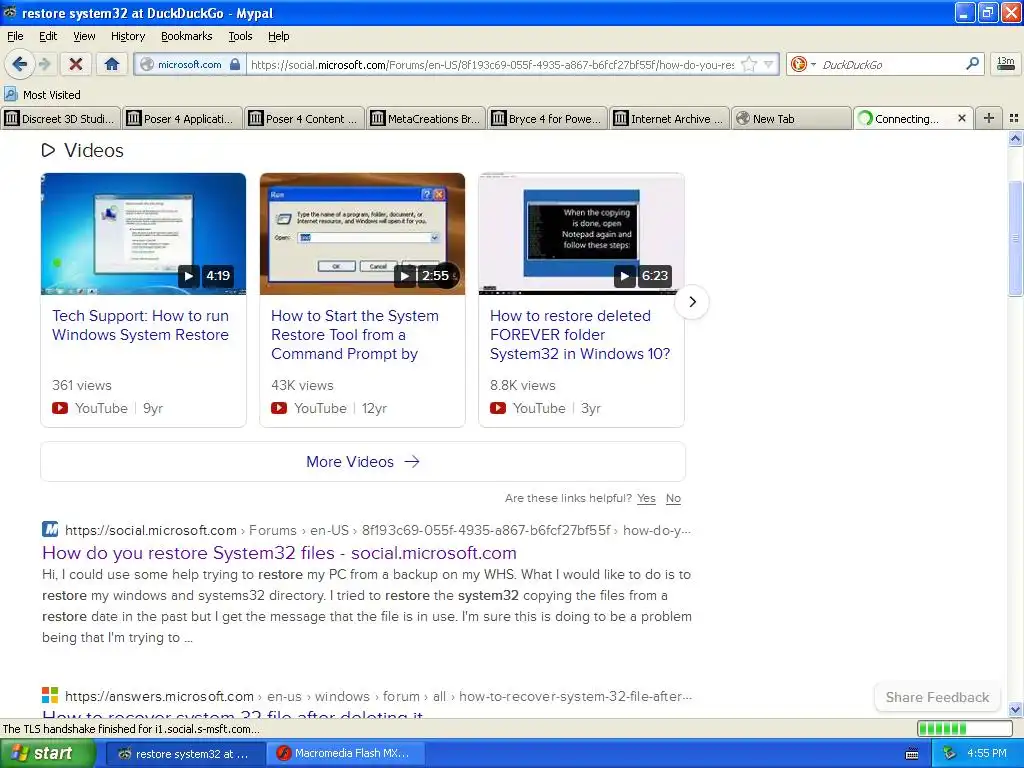Click the YouTube icon under the 43K views video
Viewport: 1024px width, 768px height.
(279, 408)
